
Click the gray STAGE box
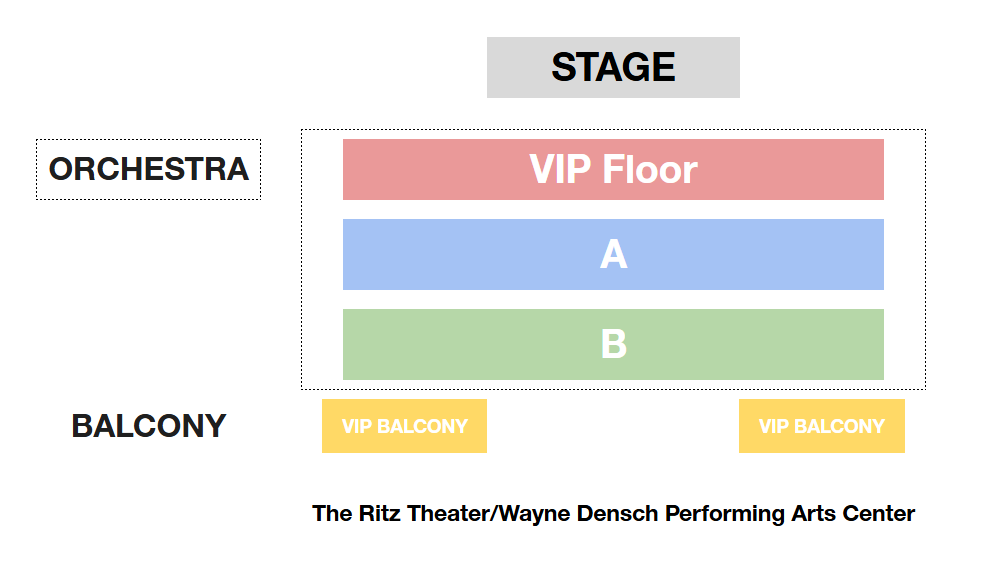pyautogui.click(x=613, y=67)
